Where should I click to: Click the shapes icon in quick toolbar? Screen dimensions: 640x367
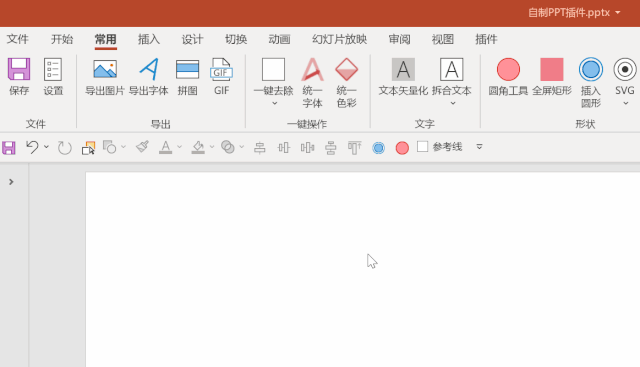click(109, 147)
